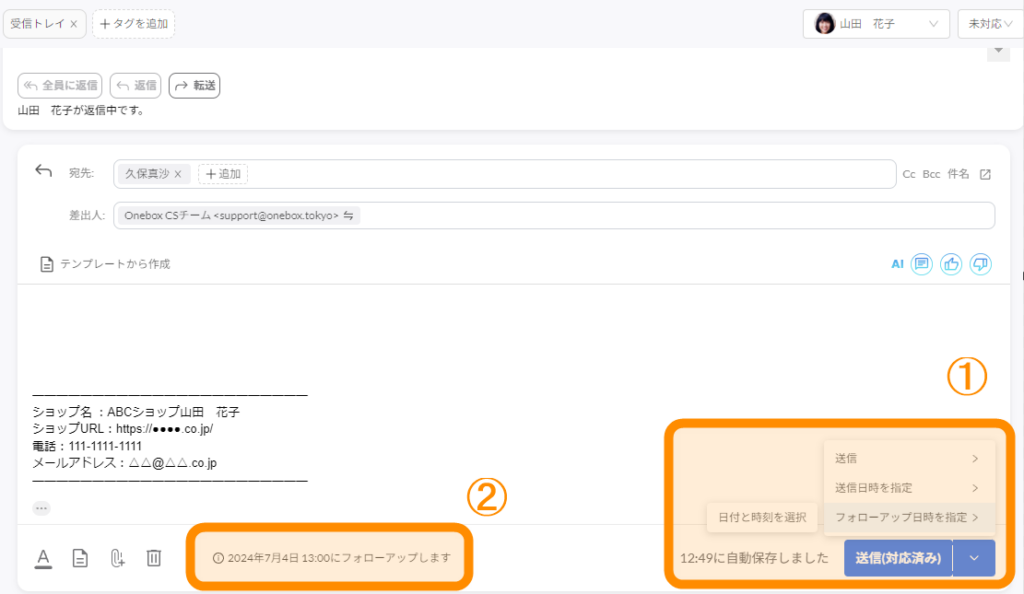Expand send options arrow beside 送信(対応済み)
Image resolution: width=1024 pixels, height=594 pixels.
(x=974, y=559)
